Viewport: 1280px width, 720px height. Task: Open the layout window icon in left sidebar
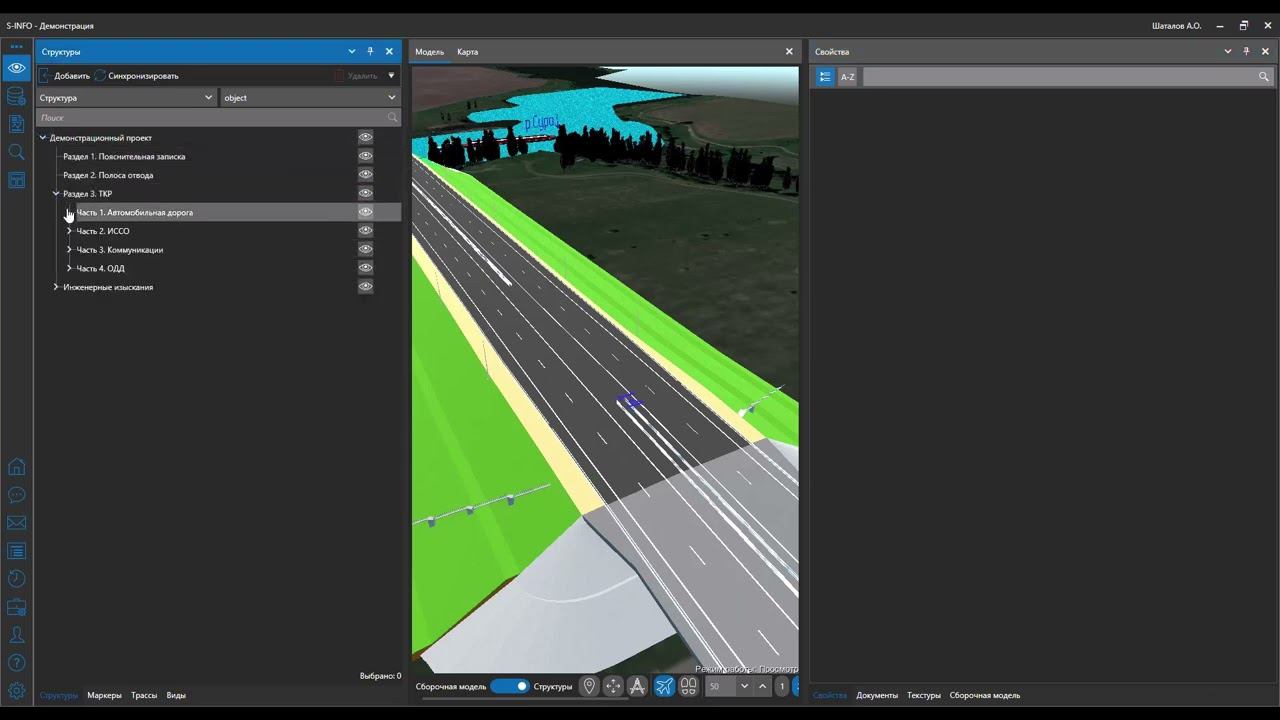click(16, 180)
